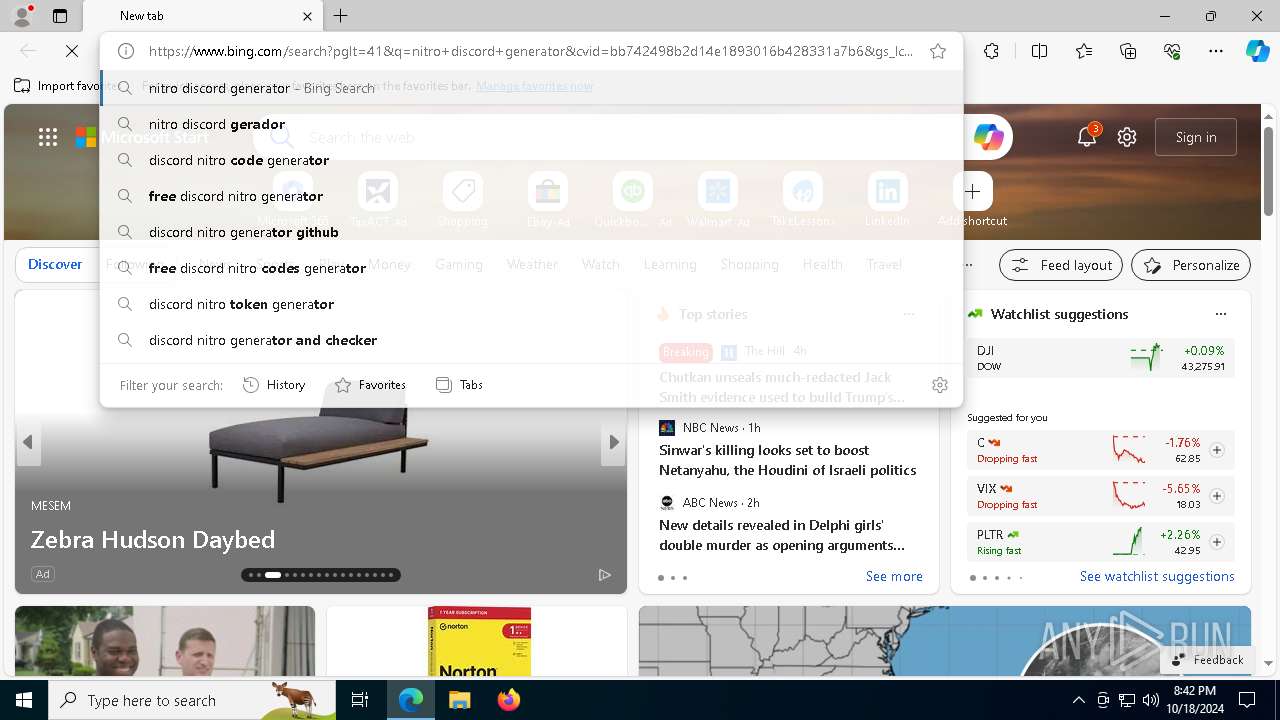1280x720 pixels.
Task: Launch Firefox from taskbar
Action: pyautogui.click(x=508, y=700)
